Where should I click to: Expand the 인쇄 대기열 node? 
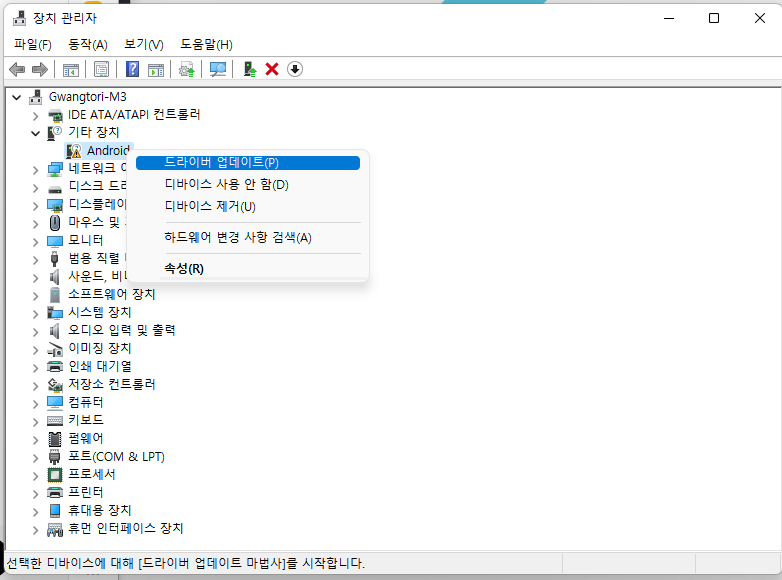click(35, 368)
